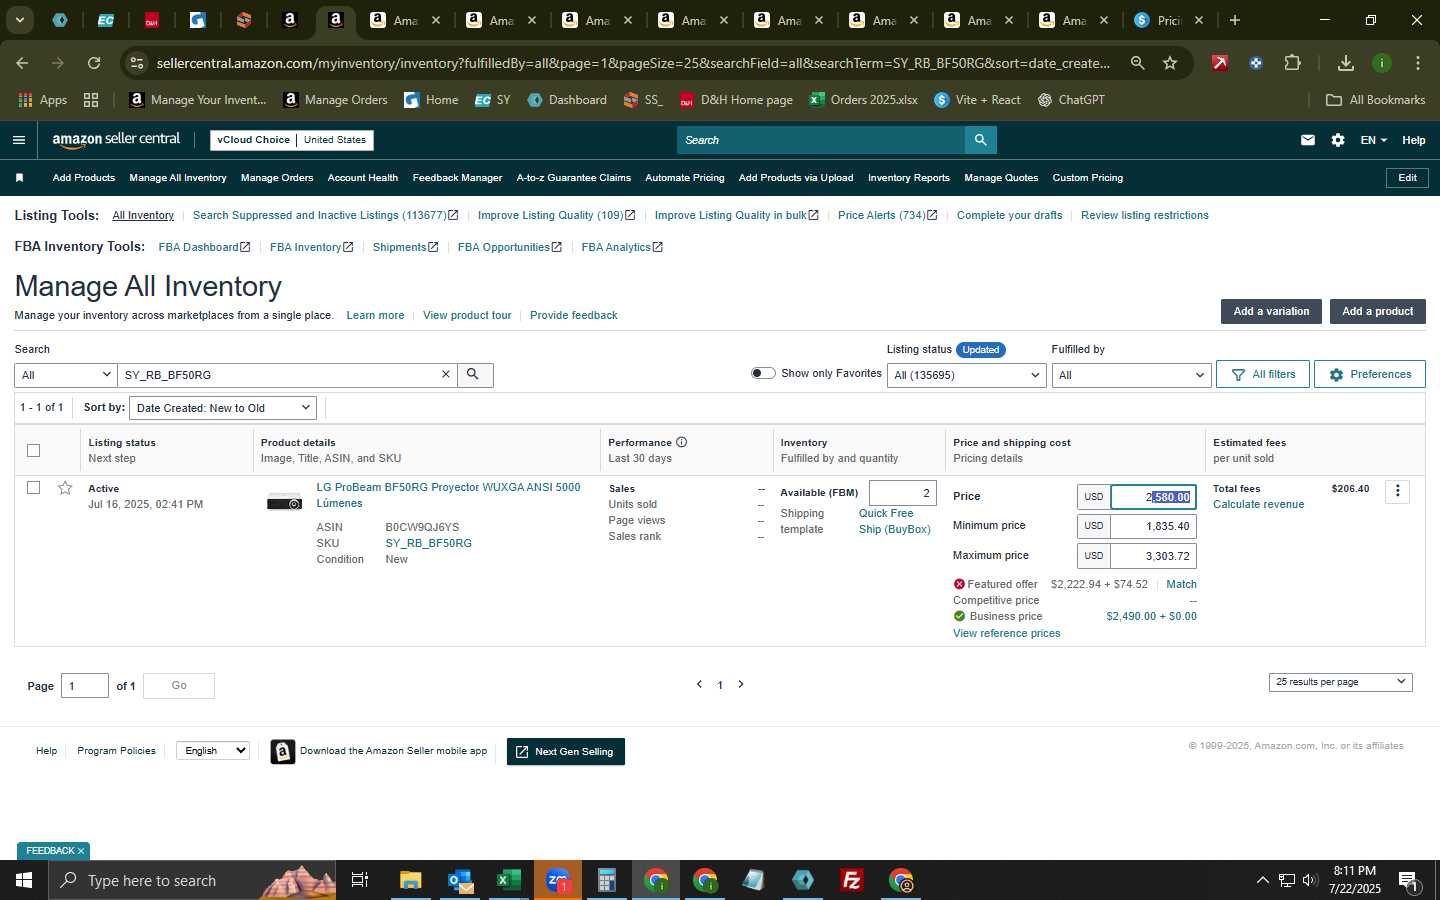The width and height of the screenshot is (1440, 900).
Task: Click the Minimum price input field
Action: [x=1153, y=526]
